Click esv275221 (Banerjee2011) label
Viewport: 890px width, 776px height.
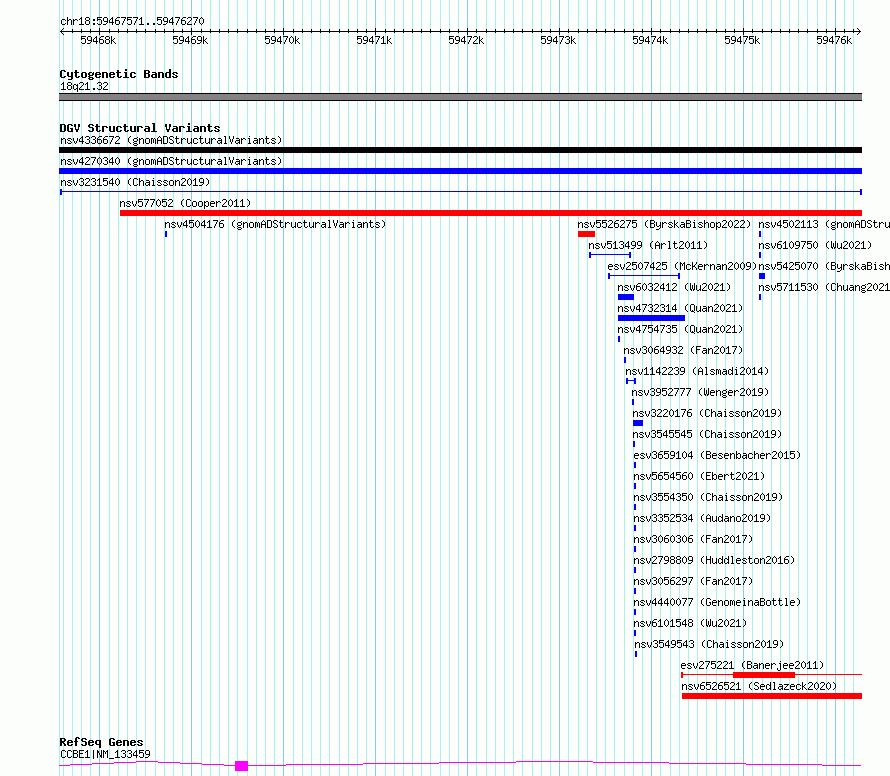(x=753, y=665)
